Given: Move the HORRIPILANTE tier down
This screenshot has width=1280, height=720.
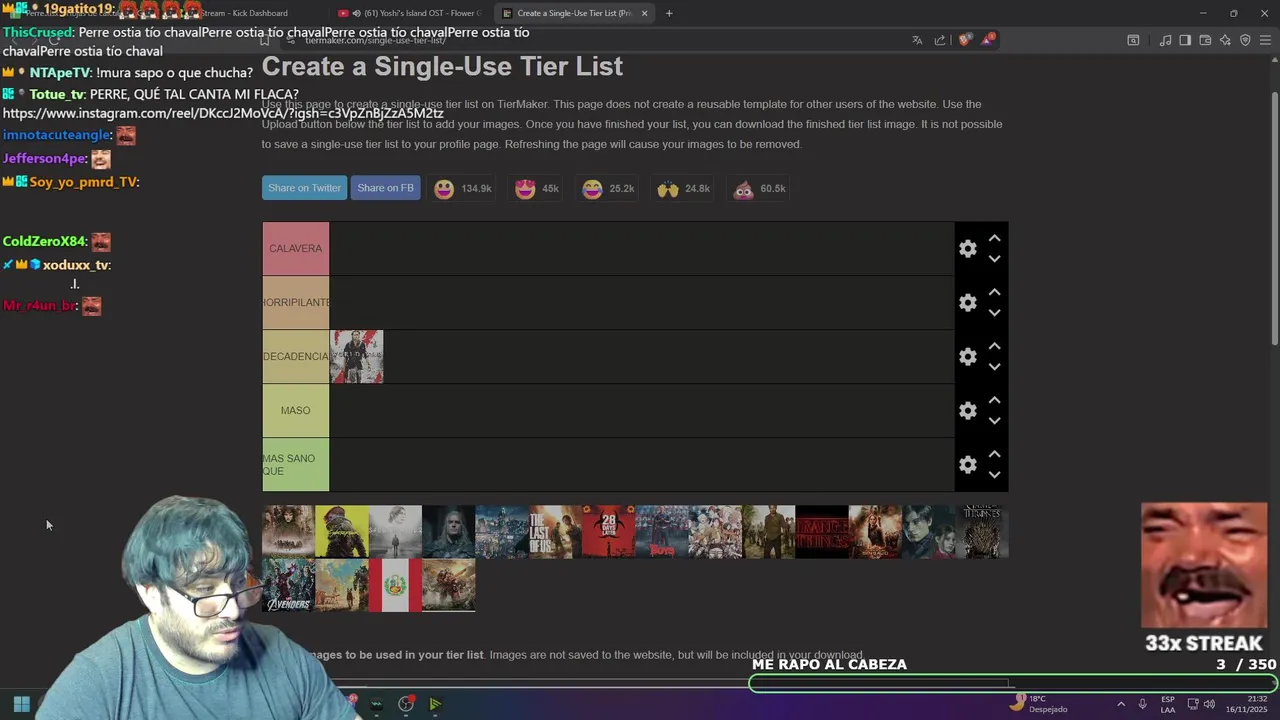Looking at the screenshot, I should [994, 313].
